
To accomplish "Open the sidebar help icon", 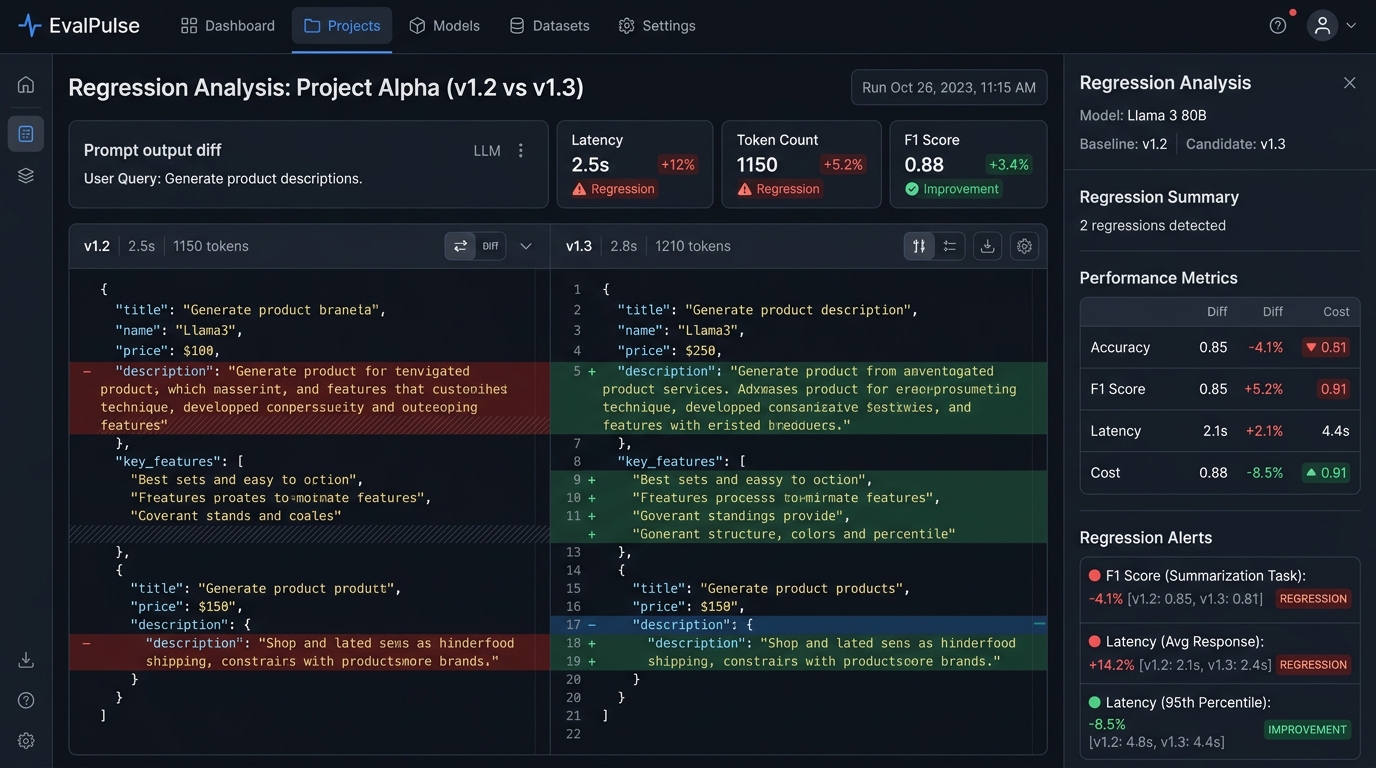I will 26,700.
